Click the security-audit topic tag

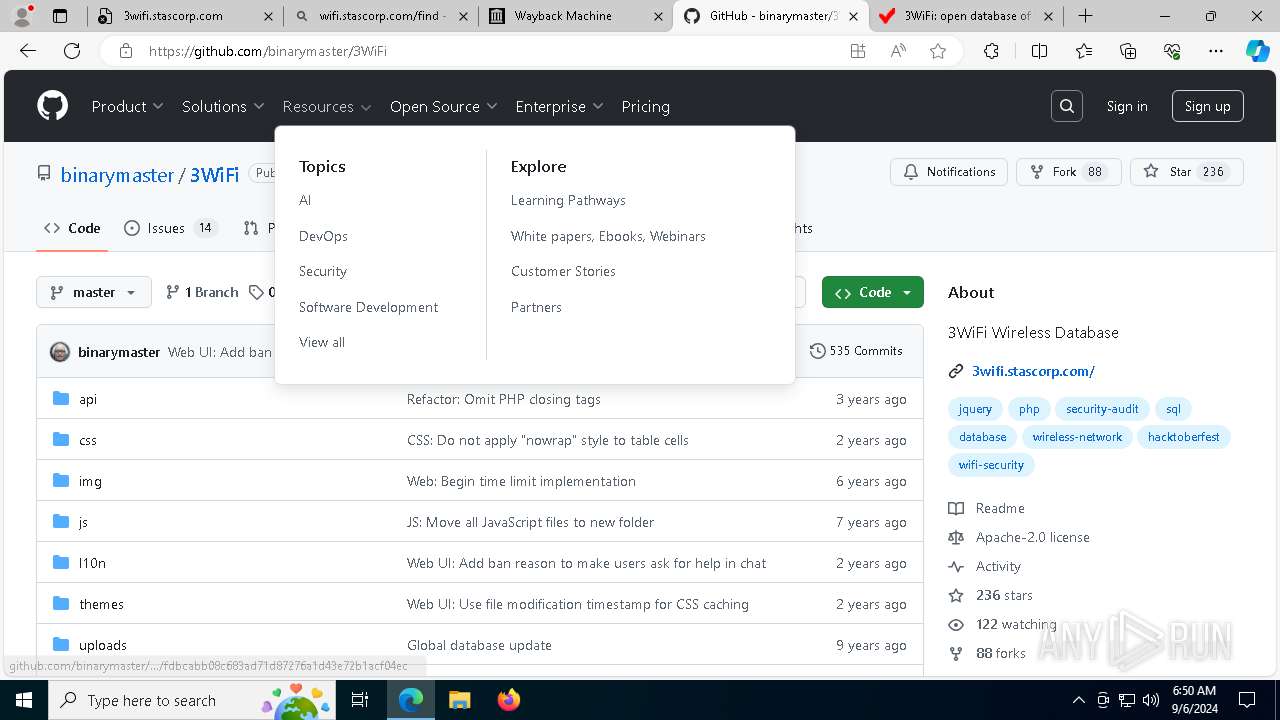tap(1102, 409)
